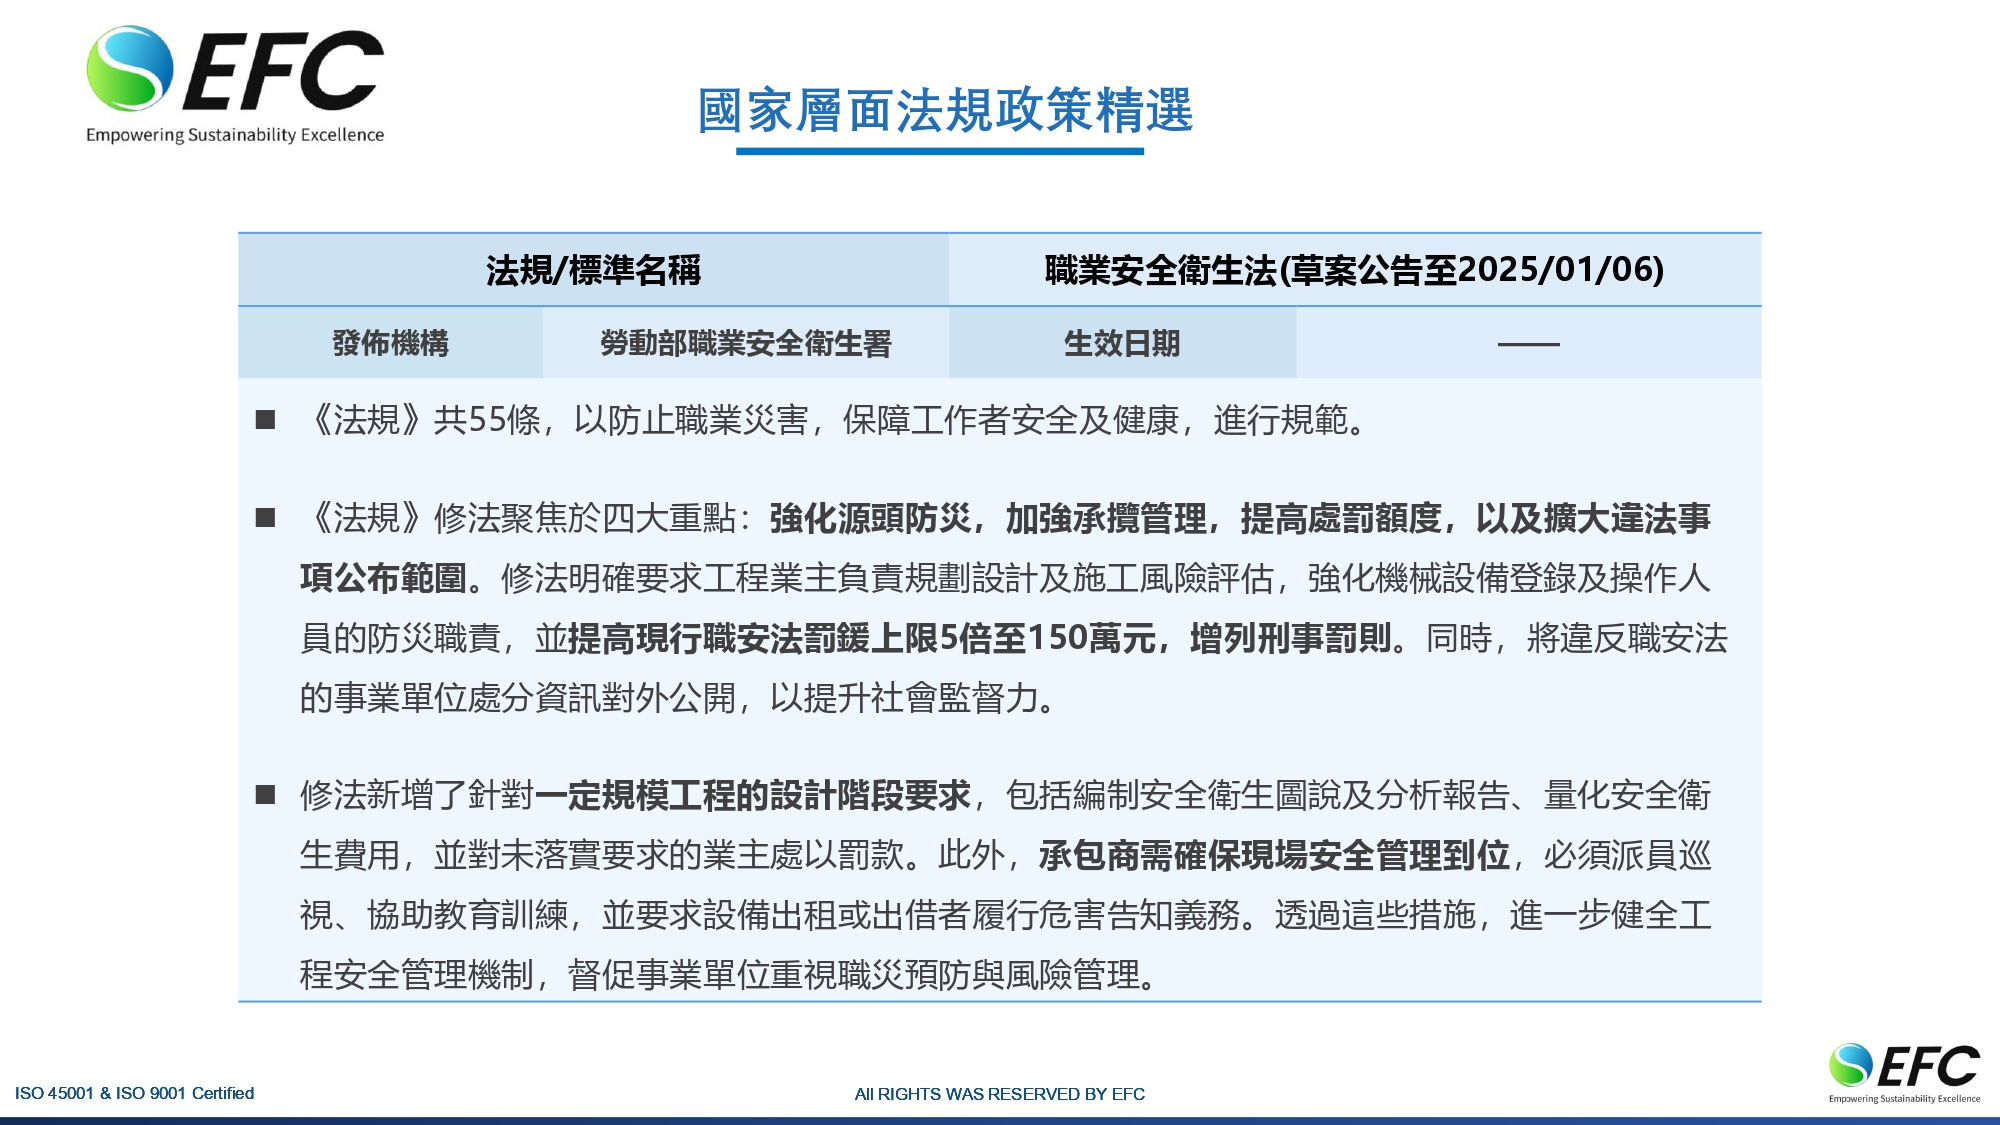Click the bullet line 《法規》共55條
Viewport: 2000px width, 1125px height.
(x=835, y=420)
